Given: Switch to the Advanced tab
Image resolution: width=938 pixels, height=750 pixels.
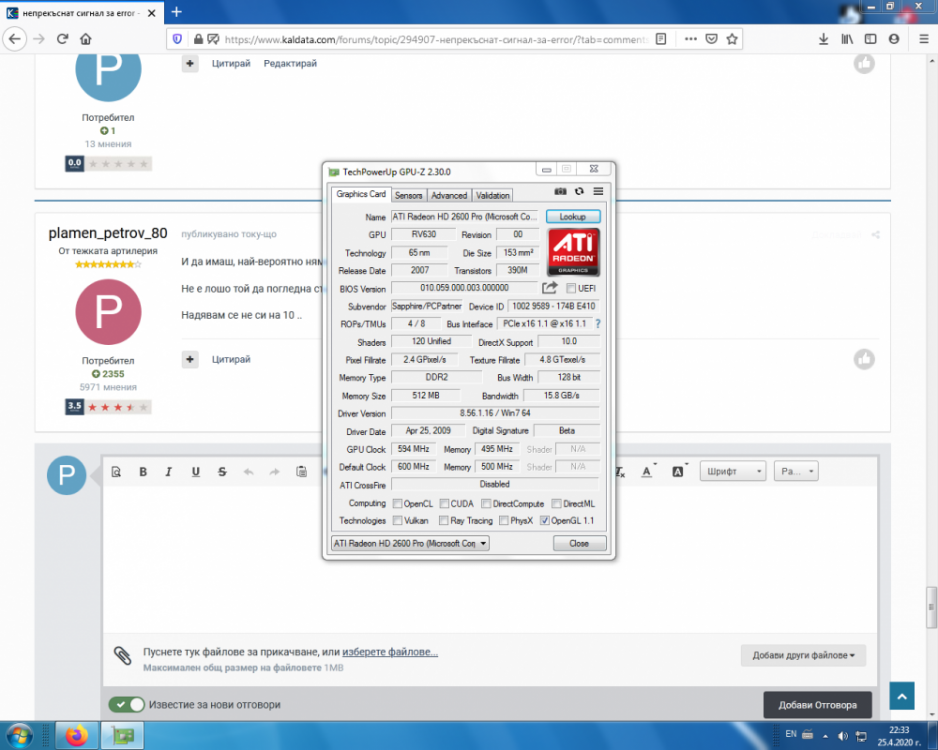Looking at the screenshot, I should point(449,196).
